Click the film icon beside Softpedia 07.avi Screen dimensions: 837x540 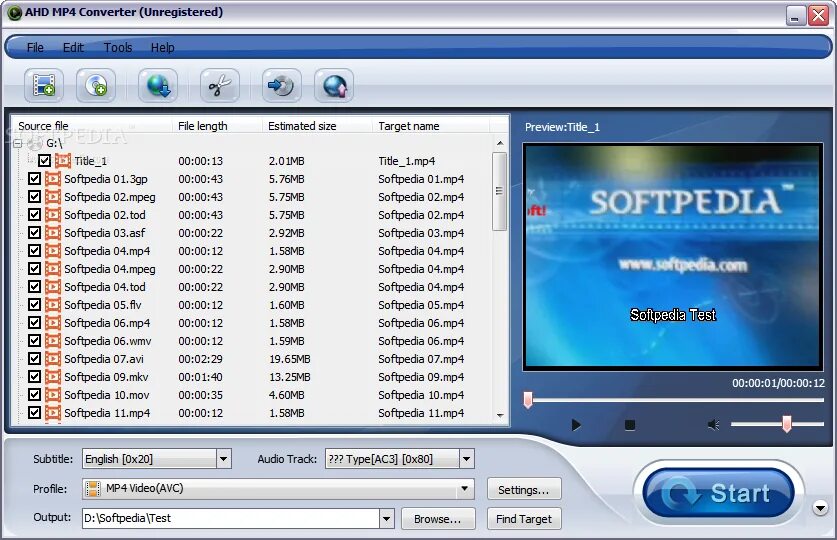coord(53,359)
